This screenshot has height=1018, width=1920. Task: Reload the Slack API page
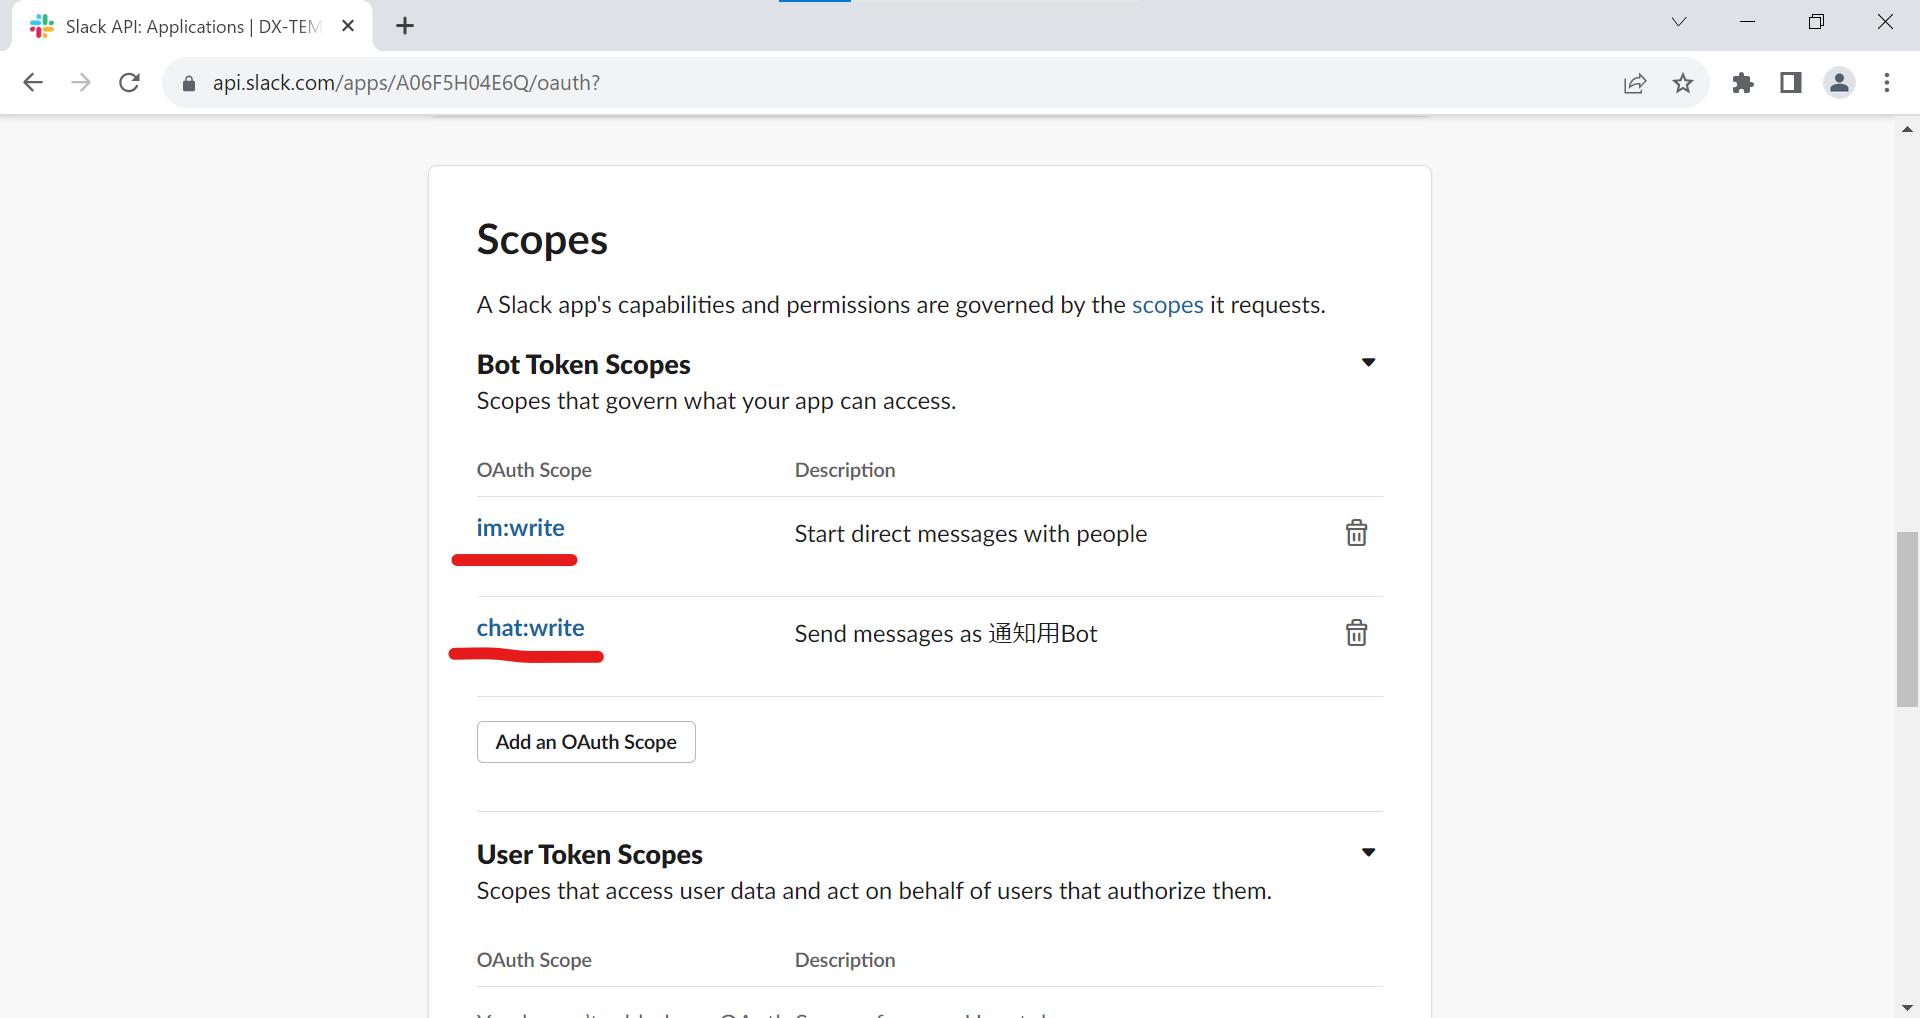point(129,83)
